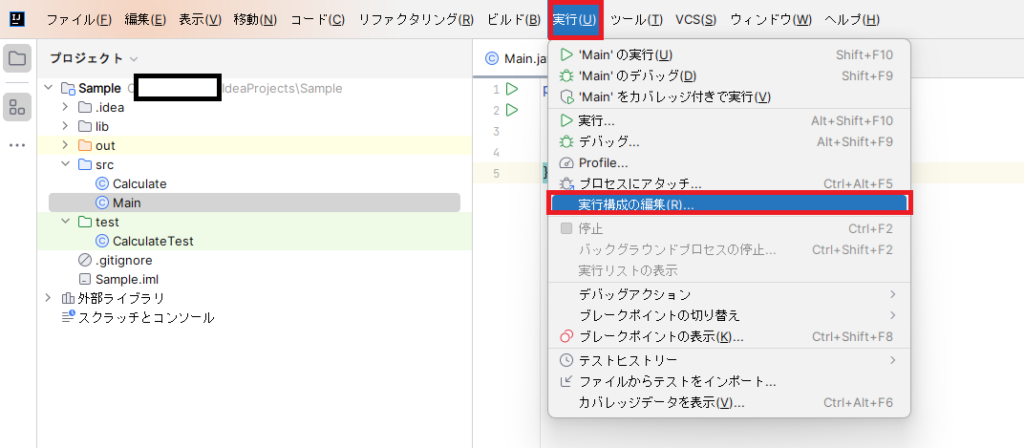Screen dimensions: 1024x448
Task: Open the Structure tool window icon
Action: click(x=17, y=106)
